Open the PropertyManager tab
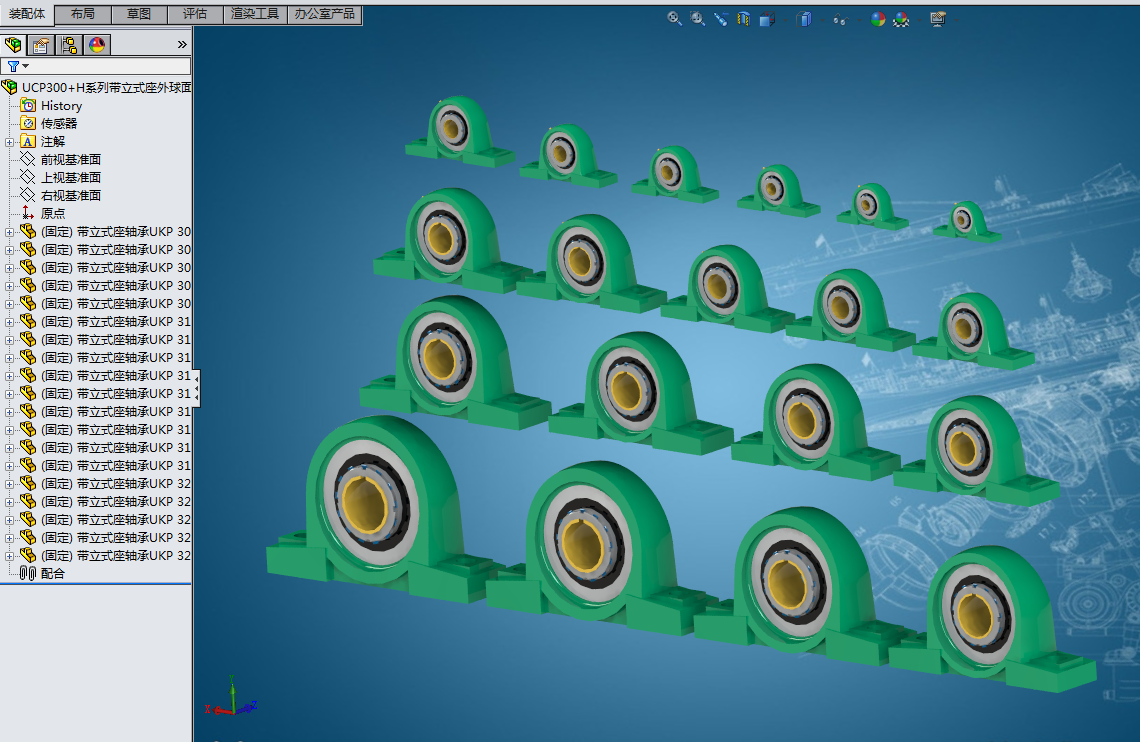 [41, 45]
